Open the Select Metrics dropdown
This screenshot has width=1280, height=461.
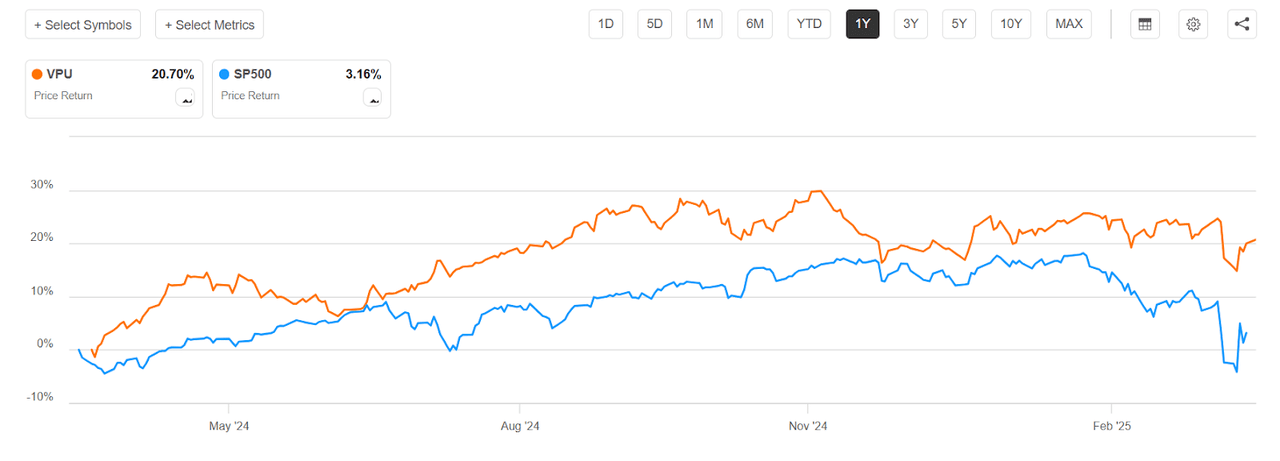pyautogui.click(x=209, y=24)
